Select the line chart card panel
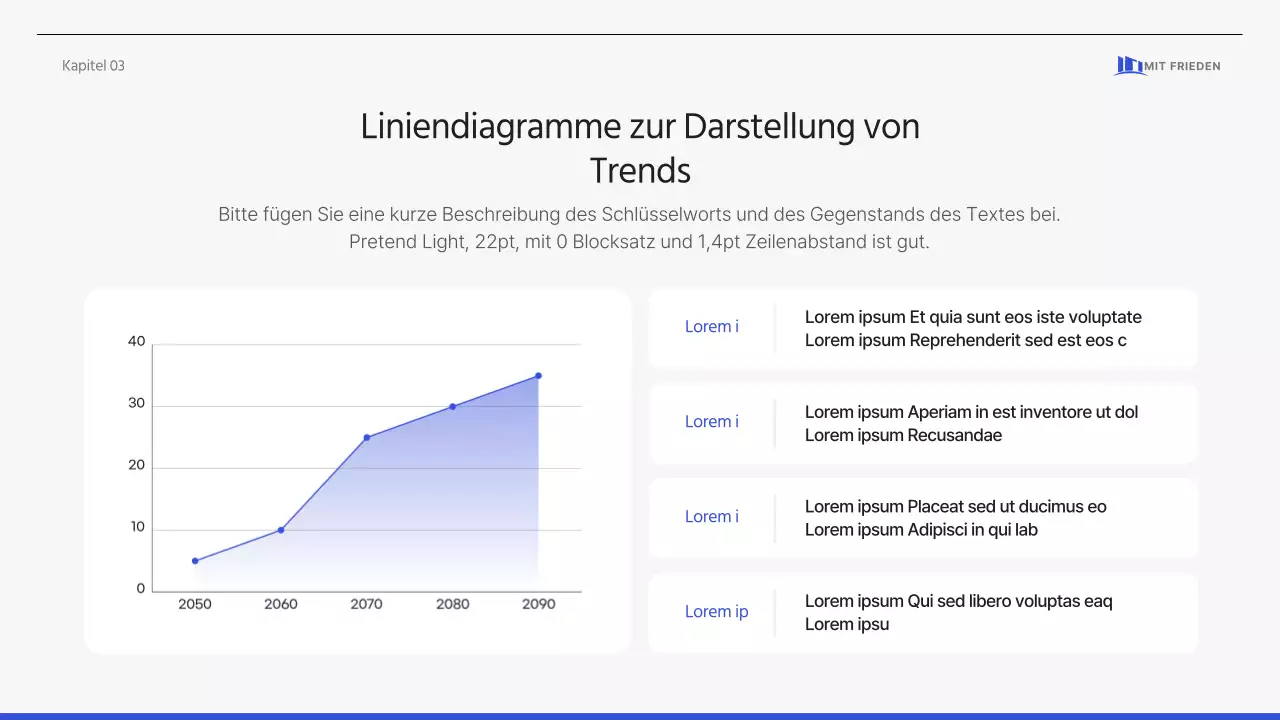Viewport: 1280px width, 720px height. pyautogui.click(x=358, y=470)
